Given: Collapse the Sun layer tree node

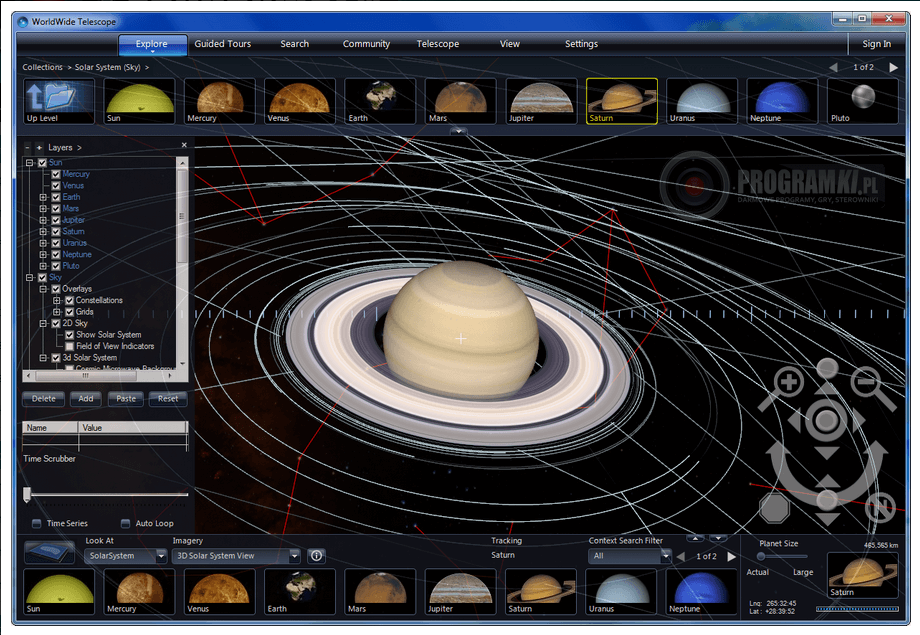Looking at the screenshot, I should tap(29, 163).
